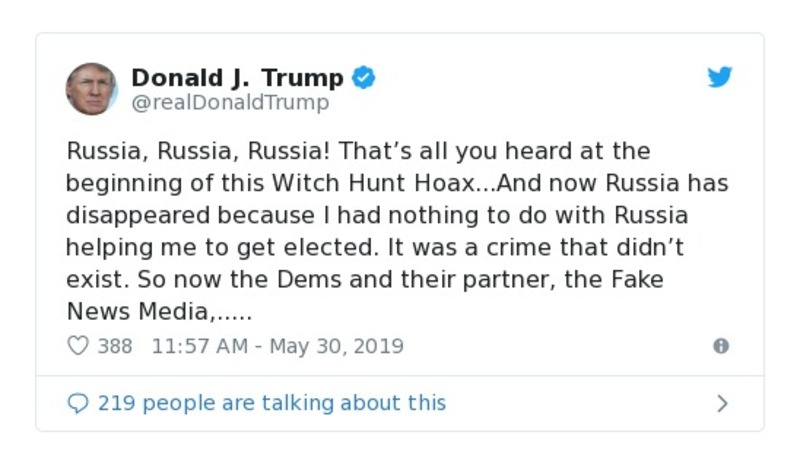Click the Twitter bird logo
Image resolution: width=800 pixels, height=467 pixels.
pos(720,78)
